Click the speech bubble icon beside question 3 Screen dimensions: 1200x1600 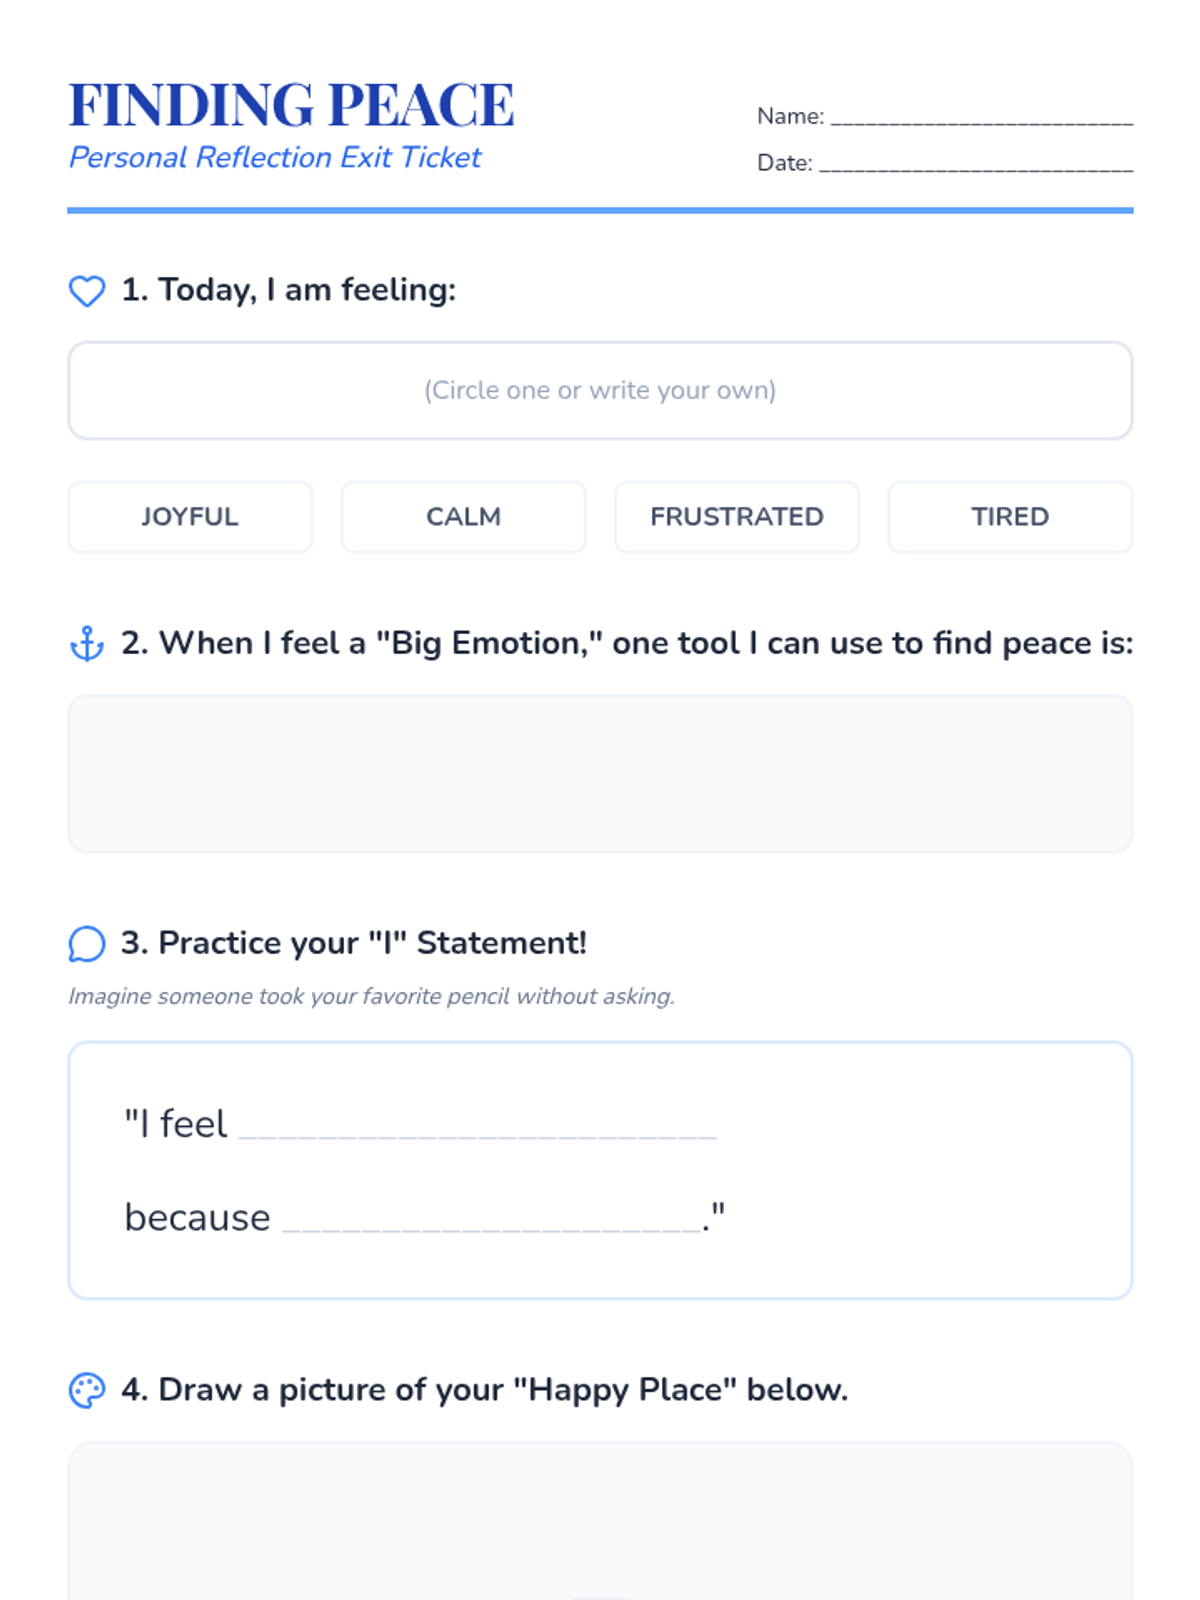coord(87,943)
